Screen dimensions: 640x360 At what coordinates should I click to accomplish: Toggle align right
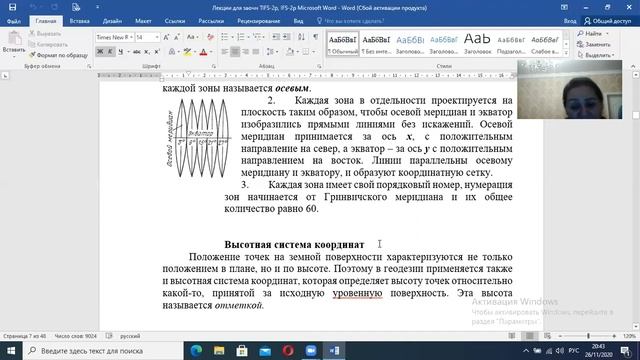(x=245, y=52)
